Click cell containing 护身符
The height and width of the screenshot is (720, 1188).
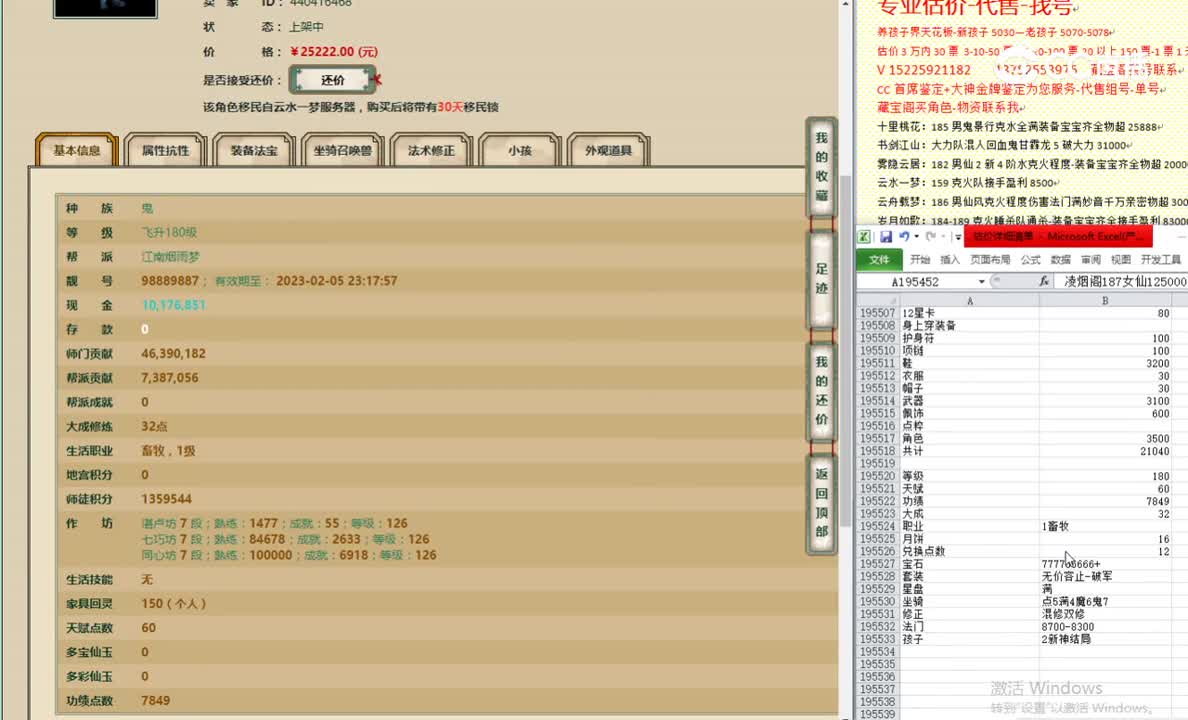(969, 338)
